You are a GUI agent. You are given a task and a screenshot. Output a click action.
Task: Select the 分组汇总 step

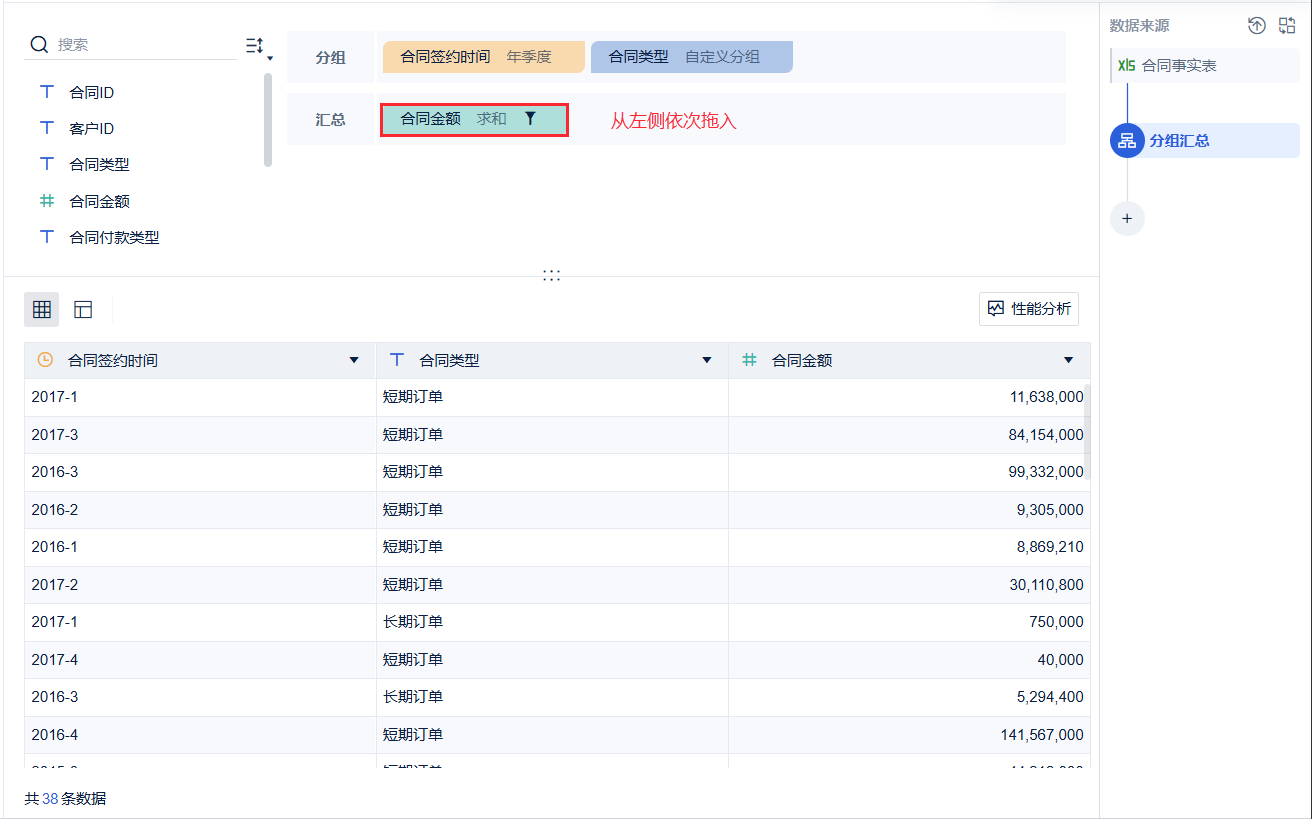click(1205, 140)
